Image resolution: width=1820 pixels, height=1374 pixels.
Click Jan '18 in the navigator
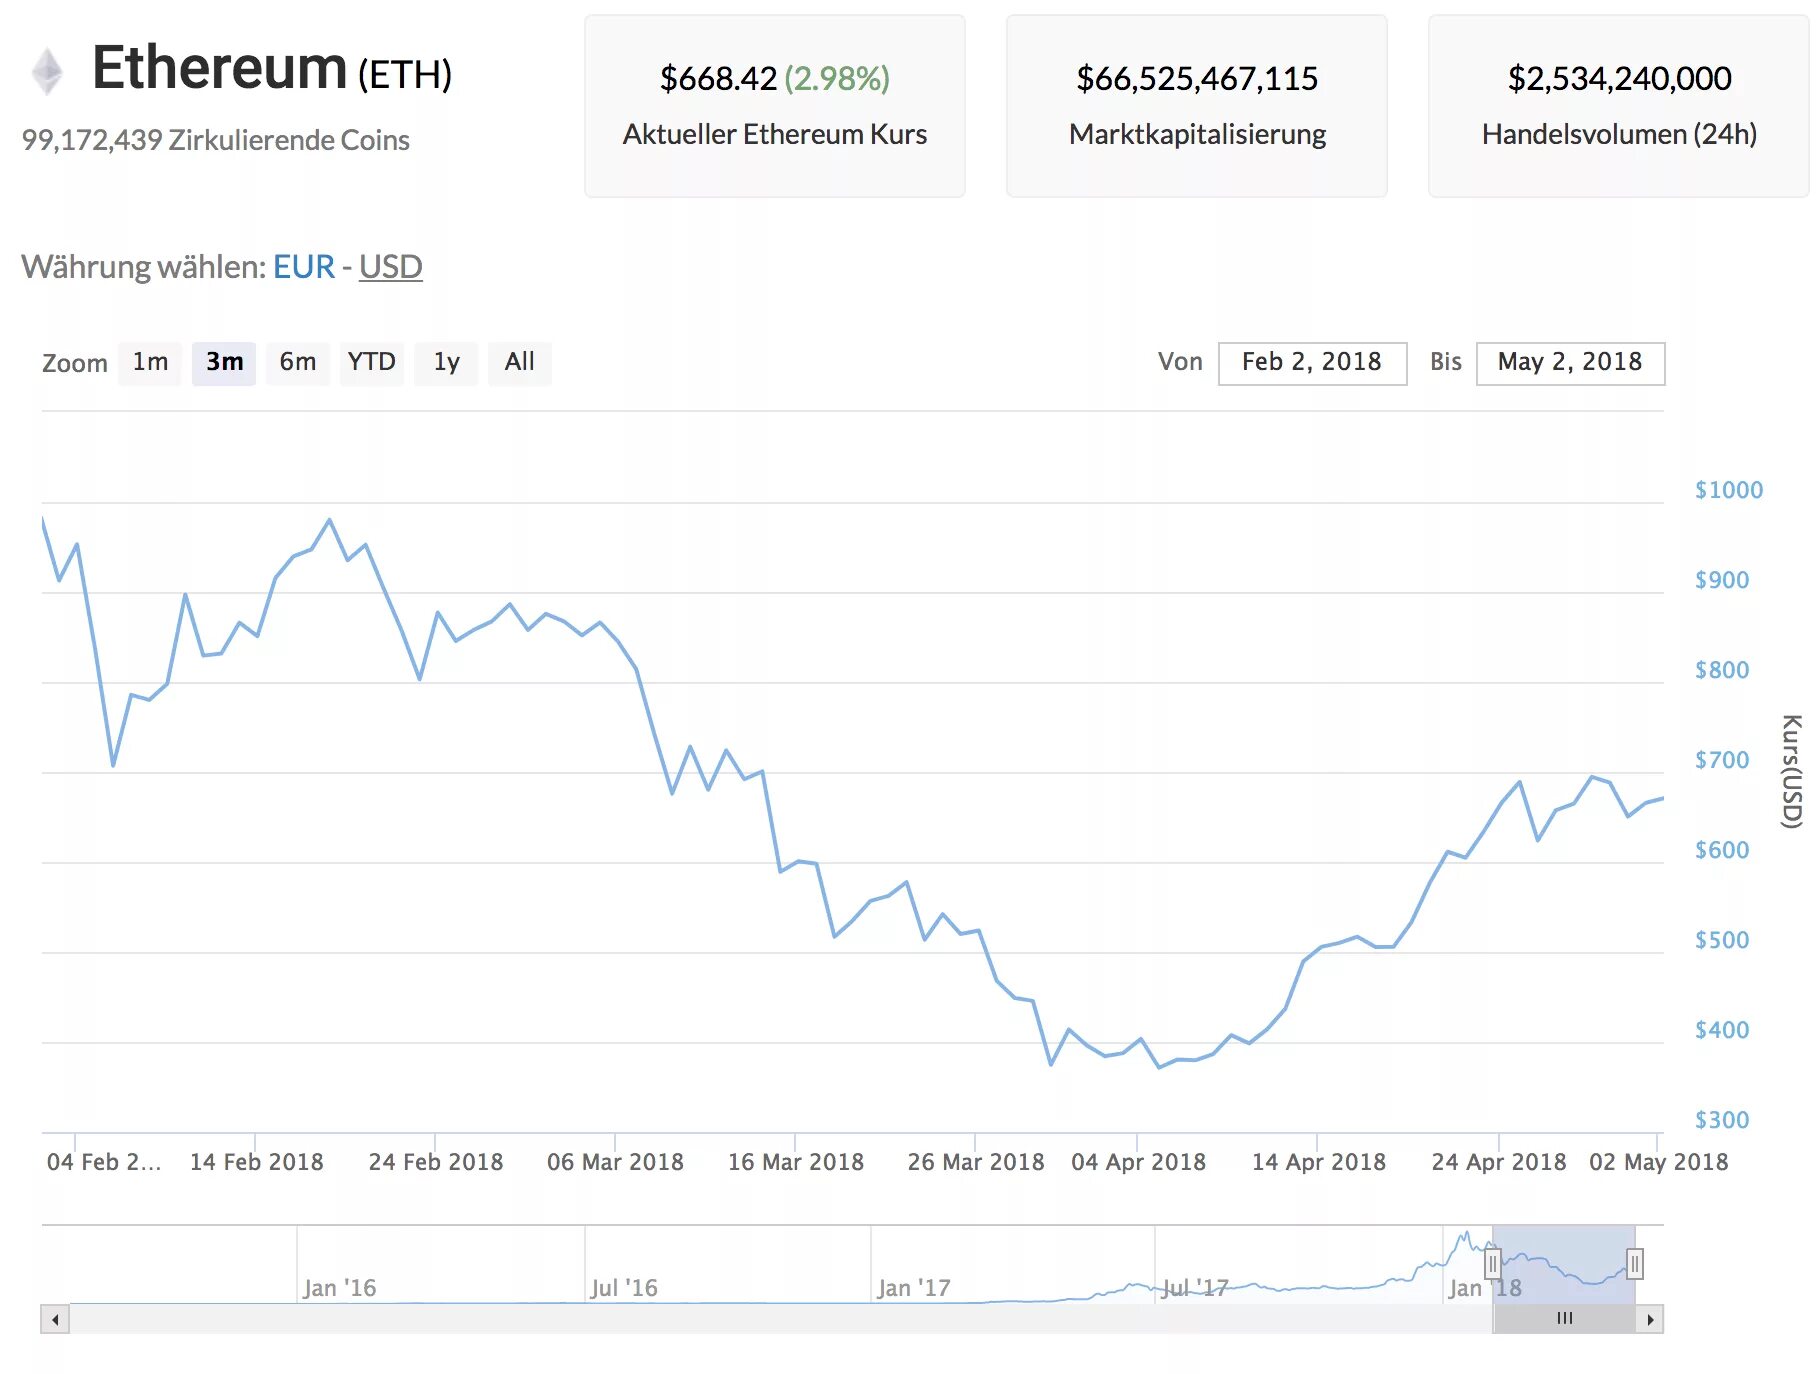(1485, 1288)
